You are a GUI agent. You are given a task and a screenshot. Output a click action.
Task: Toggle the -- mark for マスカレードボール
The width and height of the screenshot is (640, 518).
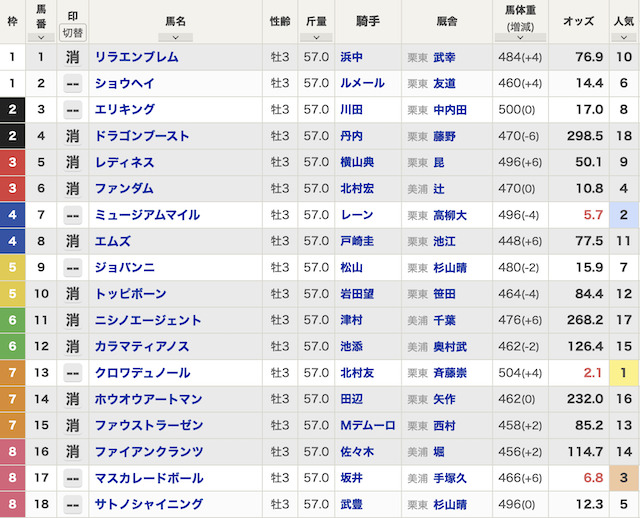click(x=73, y=478)
